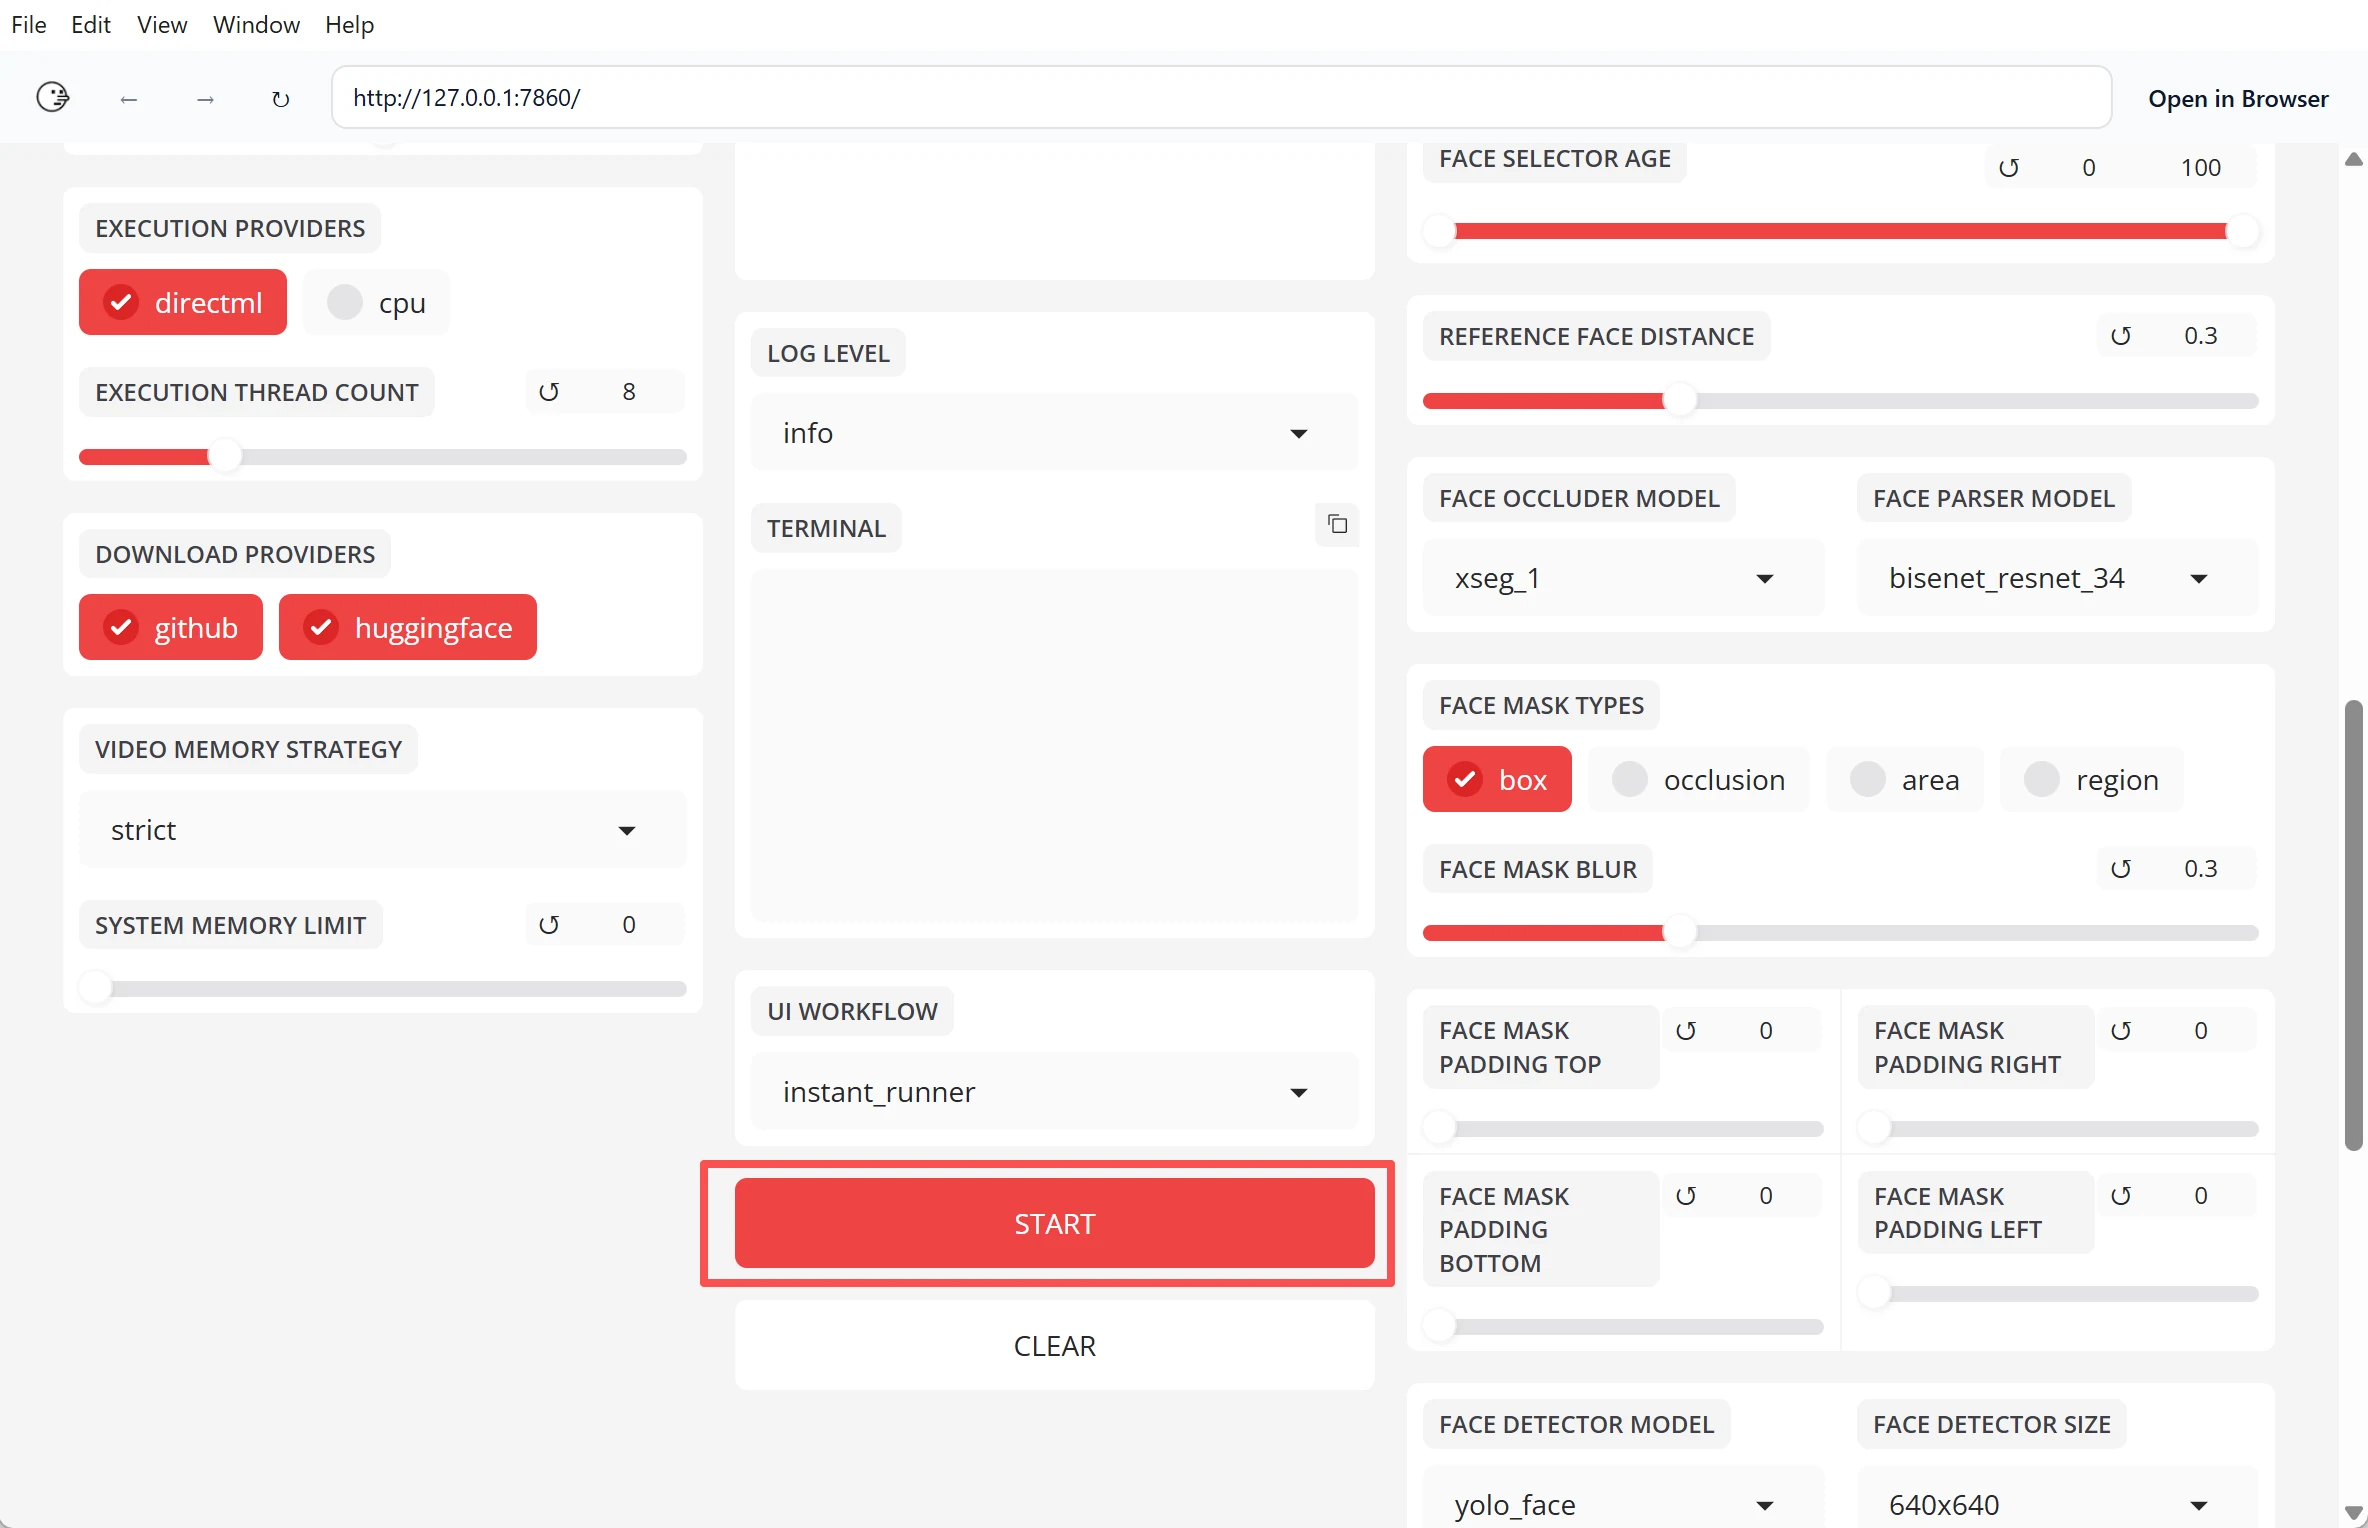The height and width of the screenshot is (1528, 2368).
Task: Click inside the Terminal output area
Action: tap(1055, 745)
